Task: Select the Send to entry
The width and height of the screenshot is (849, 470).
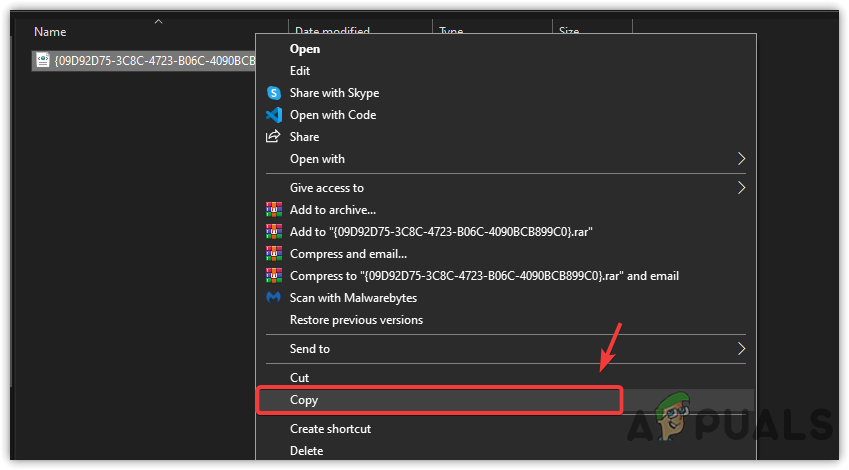Action: 310,349
